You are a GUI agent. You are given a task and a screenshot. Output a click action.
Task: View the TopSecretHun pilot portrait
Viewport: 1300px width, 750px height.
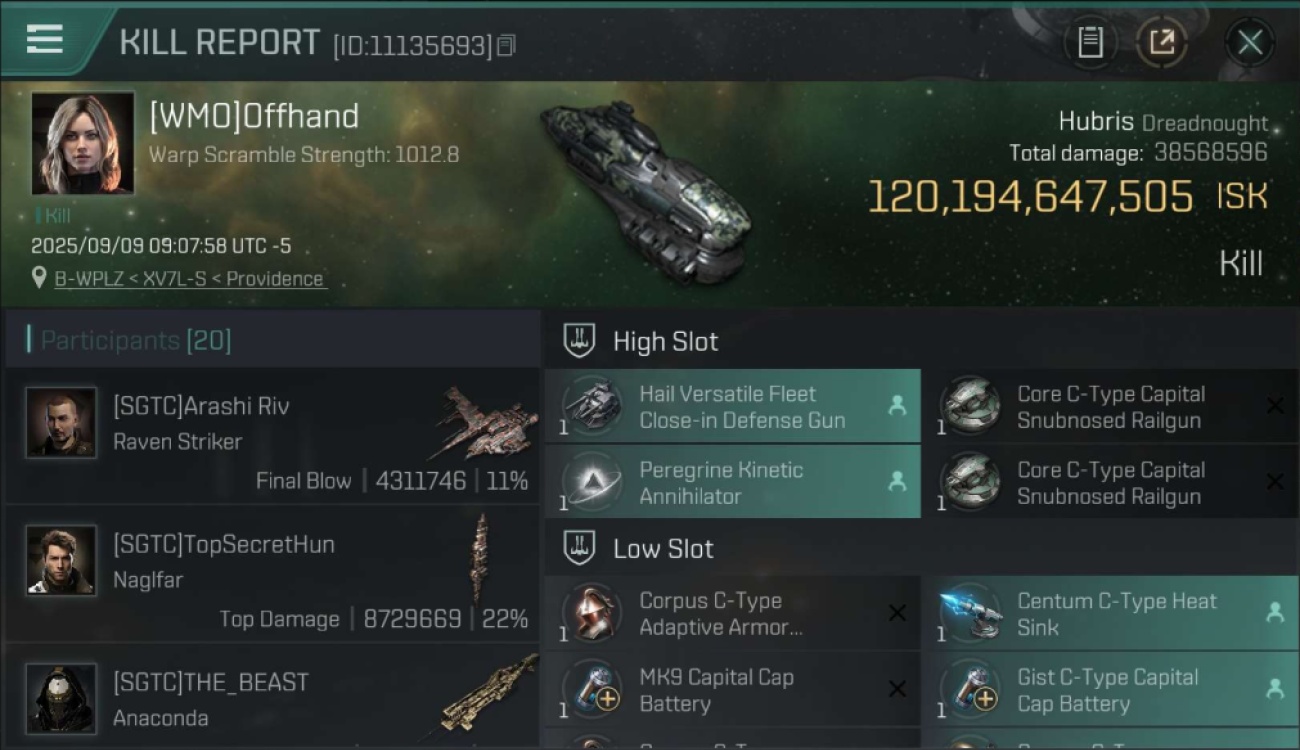[61, 560]
